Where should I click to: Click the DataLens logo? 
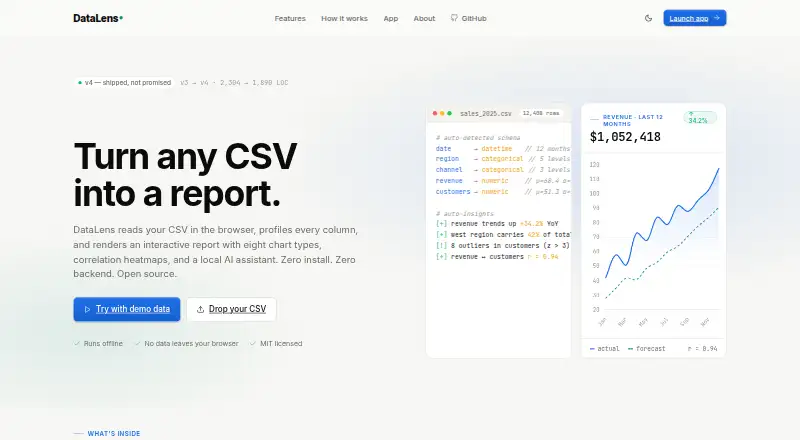98,18
